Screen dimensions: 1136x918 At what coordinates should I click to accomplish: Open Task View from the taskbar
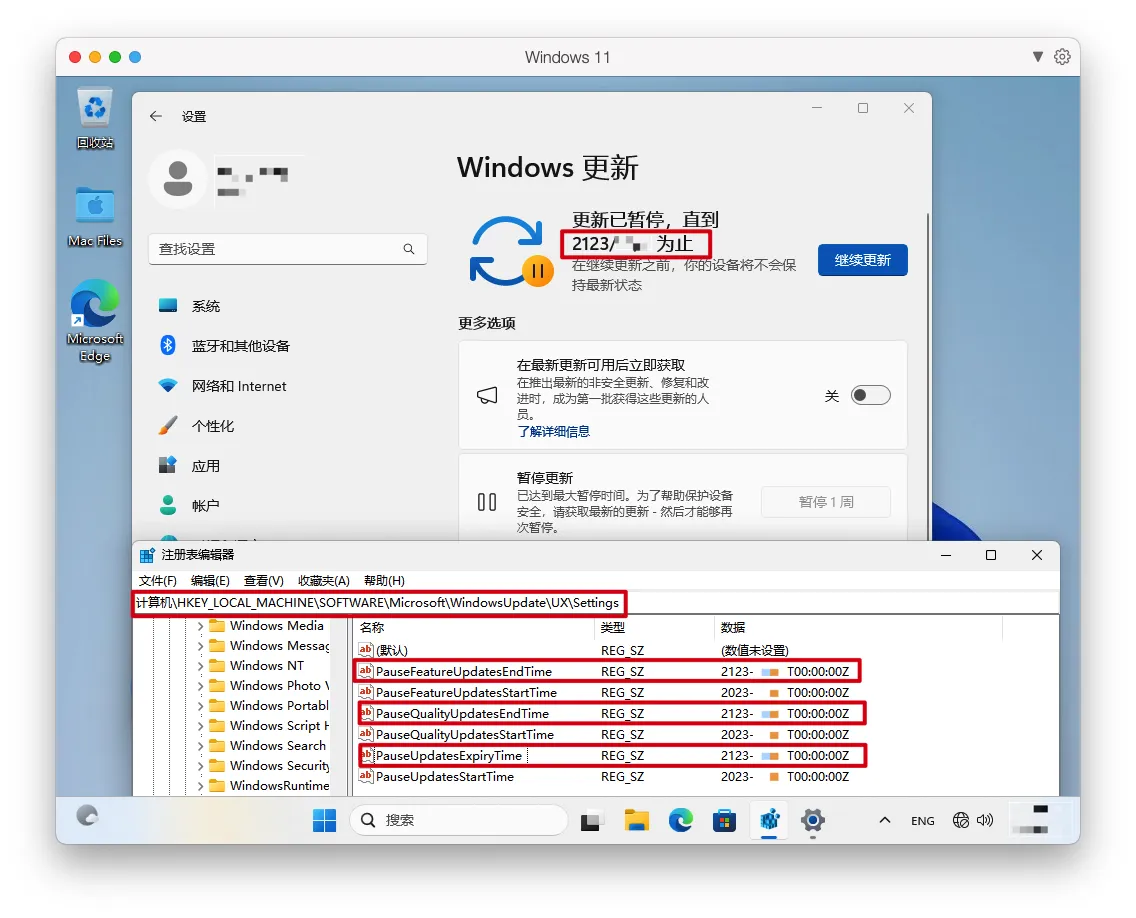click(x=591, y=820)
